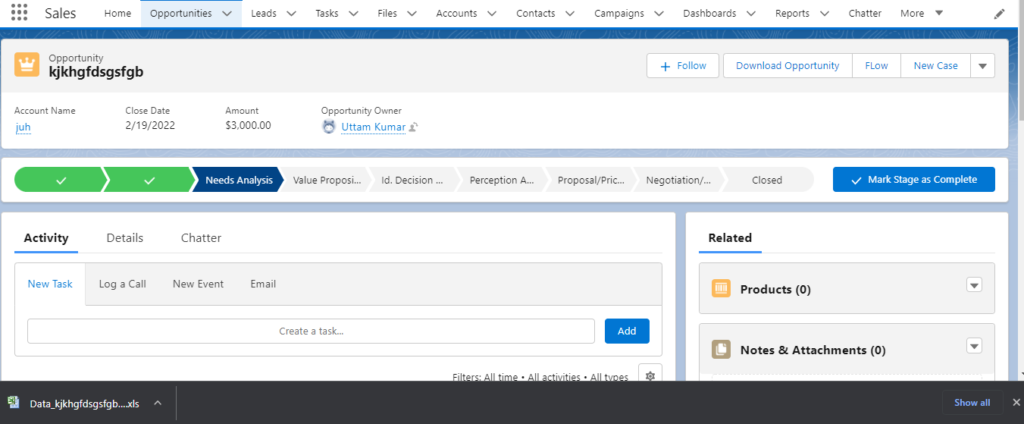The width and height of the screenshot is (1024, 424).
Task: Select the Proposal/Price Quote stage
Action: click(x=590, y=180)
